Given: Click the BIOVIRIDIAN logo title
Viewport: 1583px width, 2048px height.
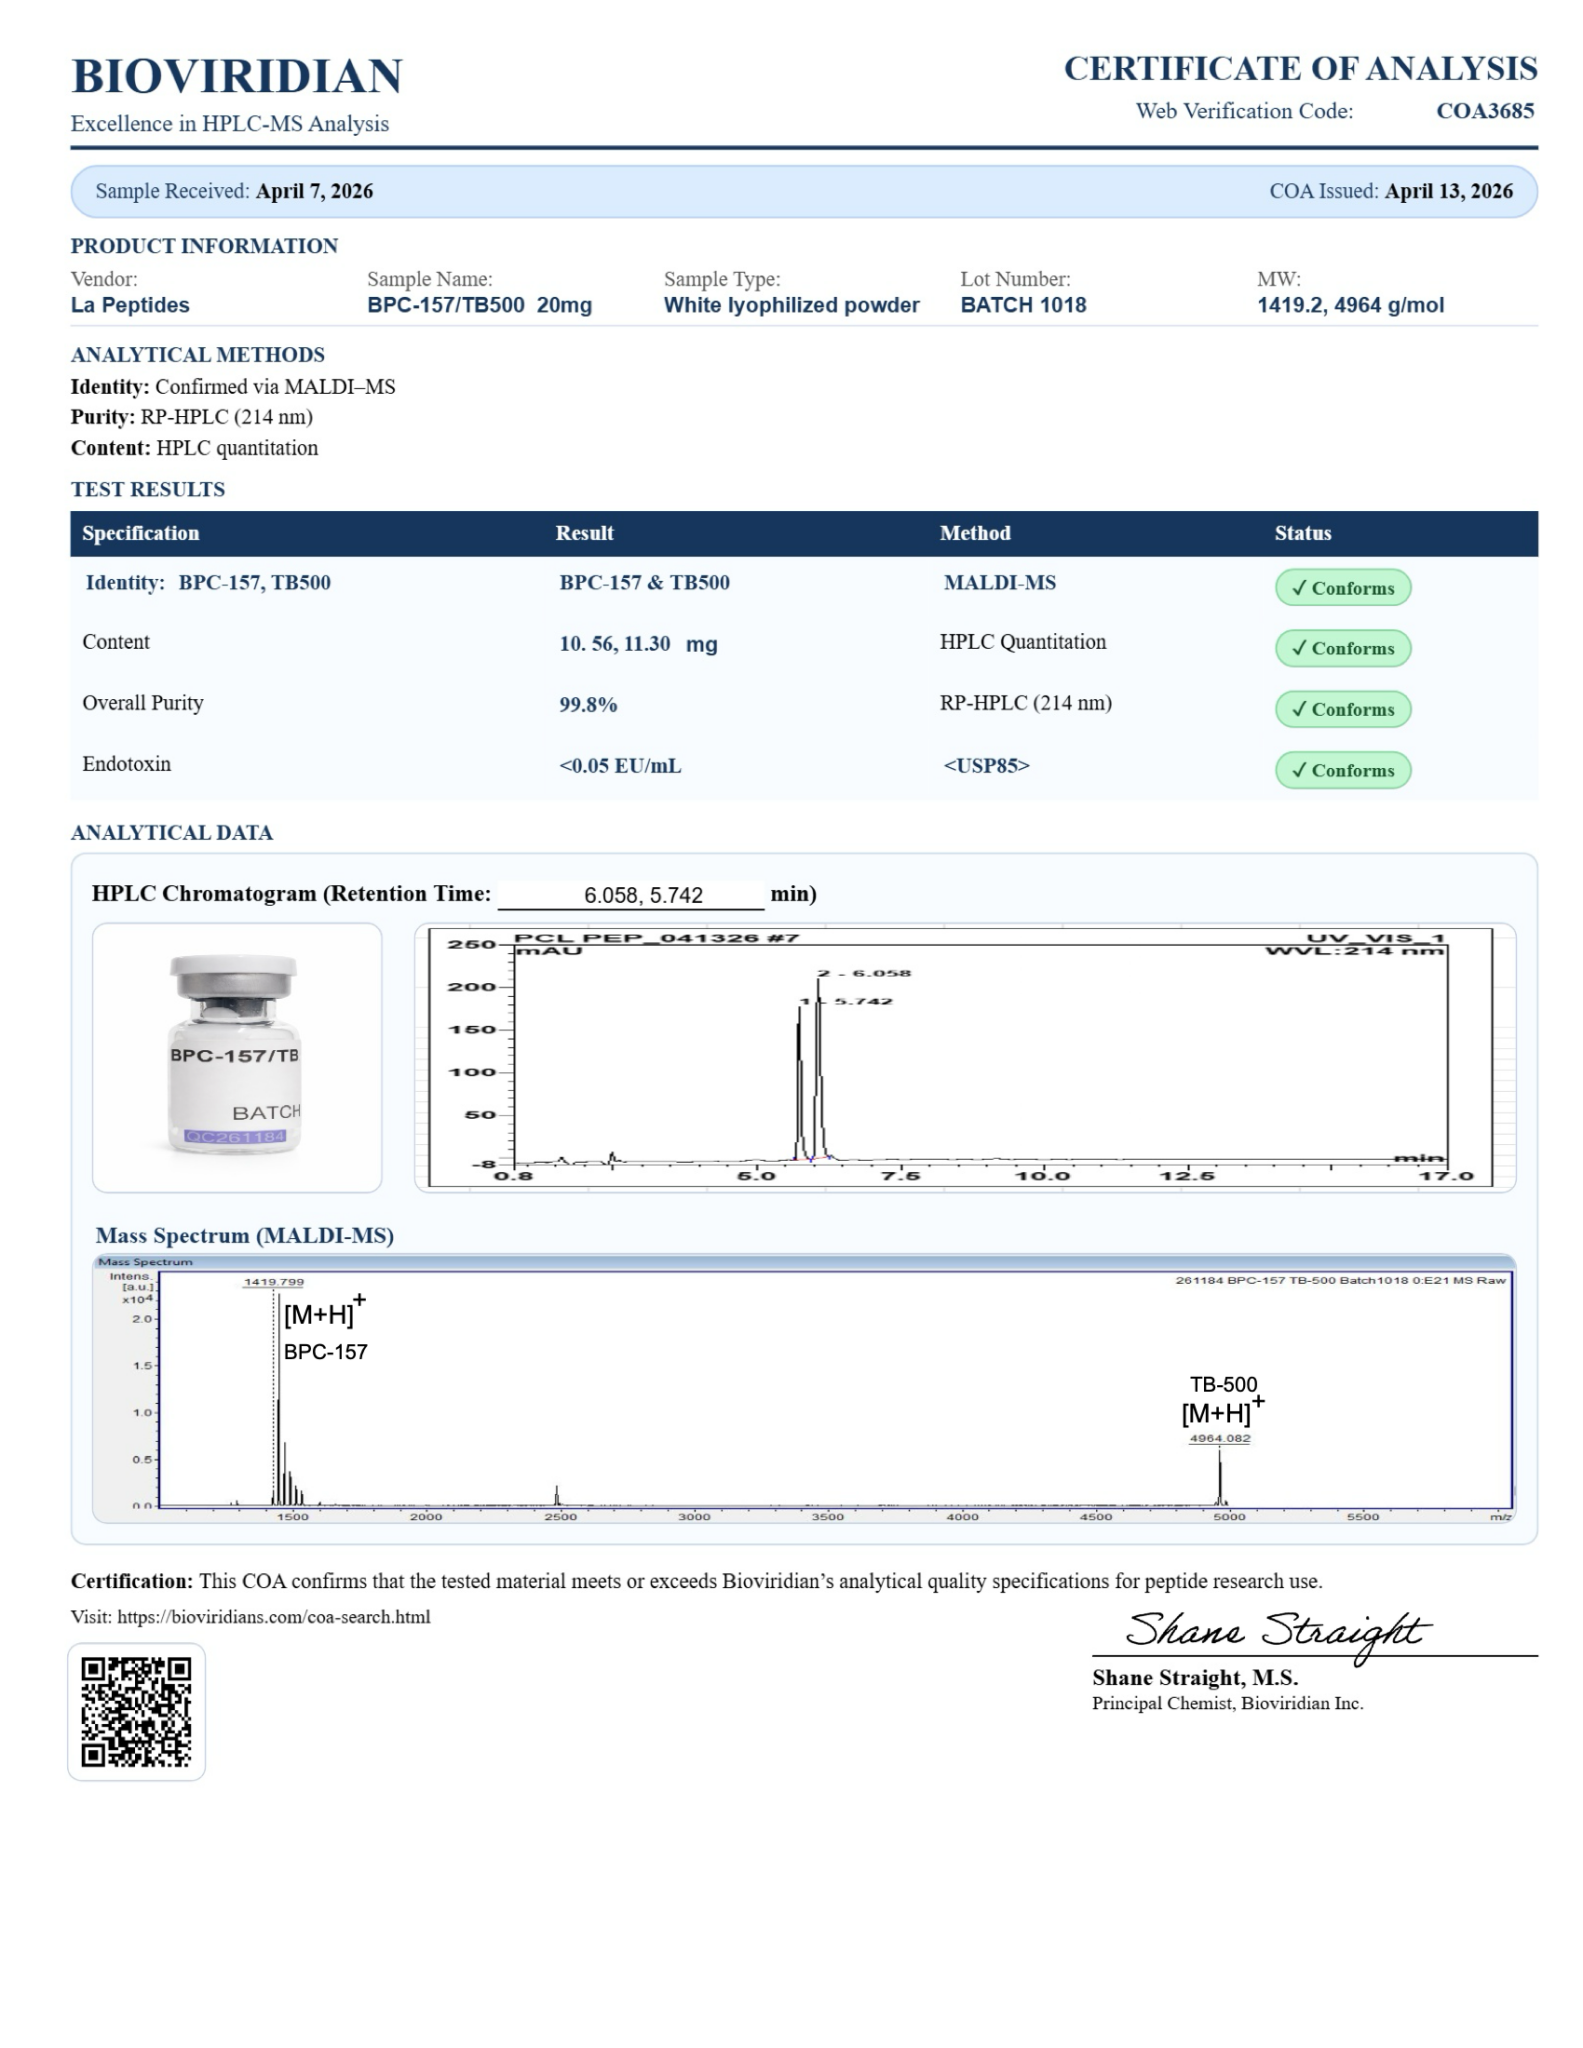Looking at the screenshot, I should 237,76.
